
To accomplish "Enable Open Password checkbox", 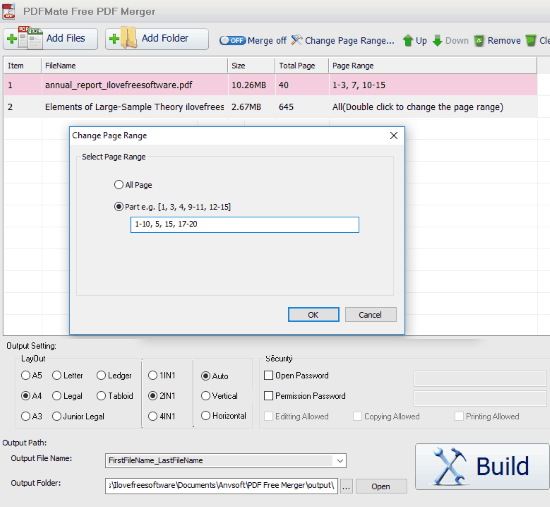I will pyautogui.click(x=268, y=375).
